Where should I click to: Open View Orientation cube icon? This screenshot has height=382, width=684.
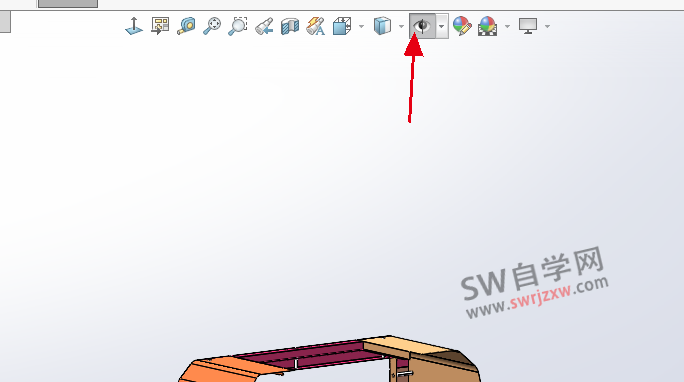click(x=342, y=26)
